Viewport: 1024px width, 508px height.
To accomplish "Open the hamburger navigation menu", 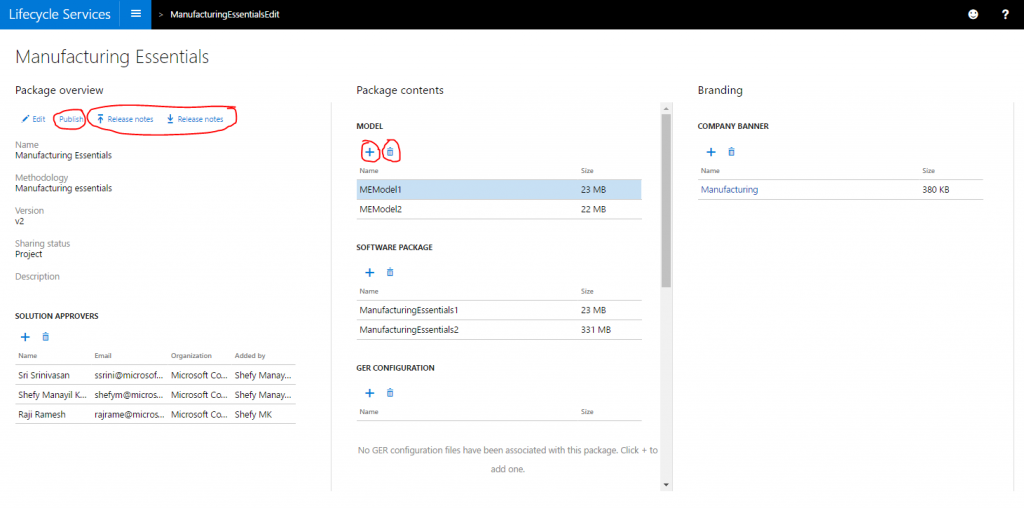I will (136, 14).
